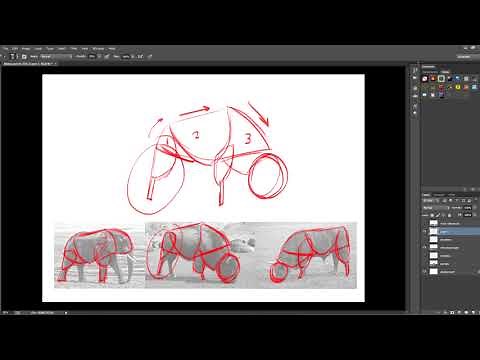The width and height of the screenshot is (480, 360).
Task: Click the layer Opacity value field
Action: pyautogui.click(x=468, y=207)
